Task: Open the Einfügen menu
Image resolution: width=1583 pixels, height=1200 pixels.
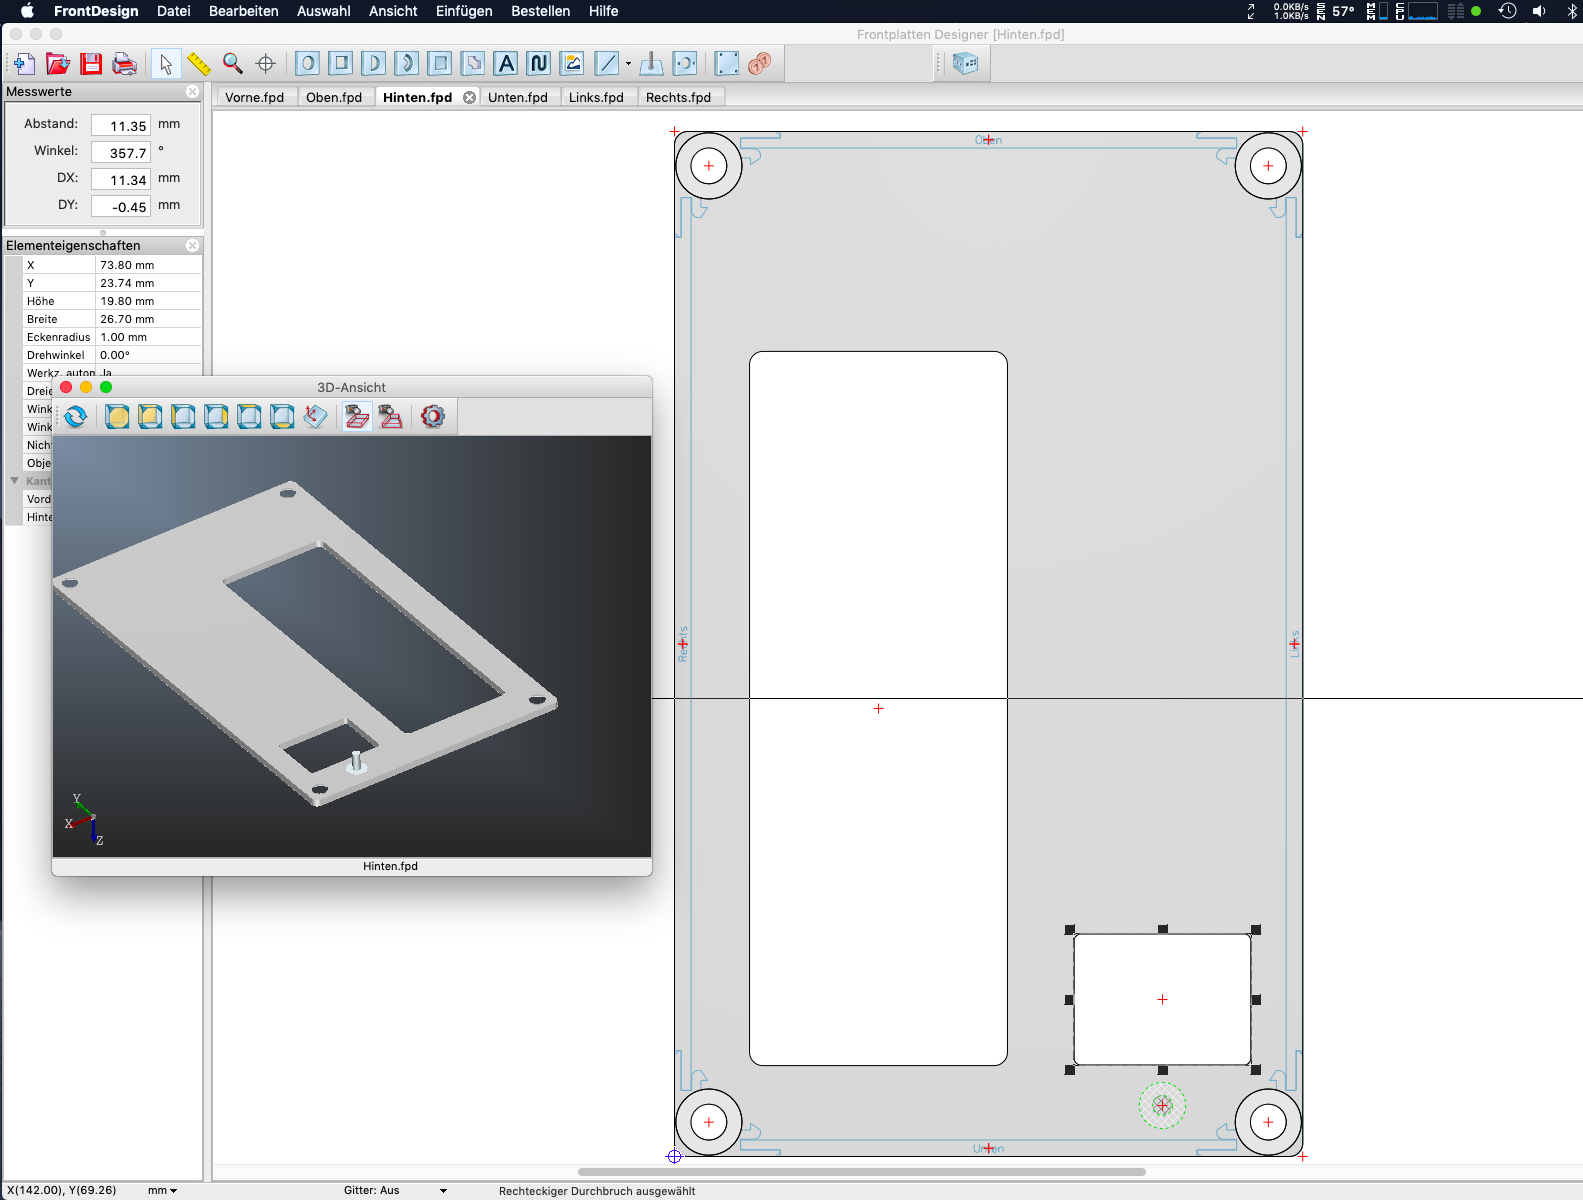Action: point(464,11)
